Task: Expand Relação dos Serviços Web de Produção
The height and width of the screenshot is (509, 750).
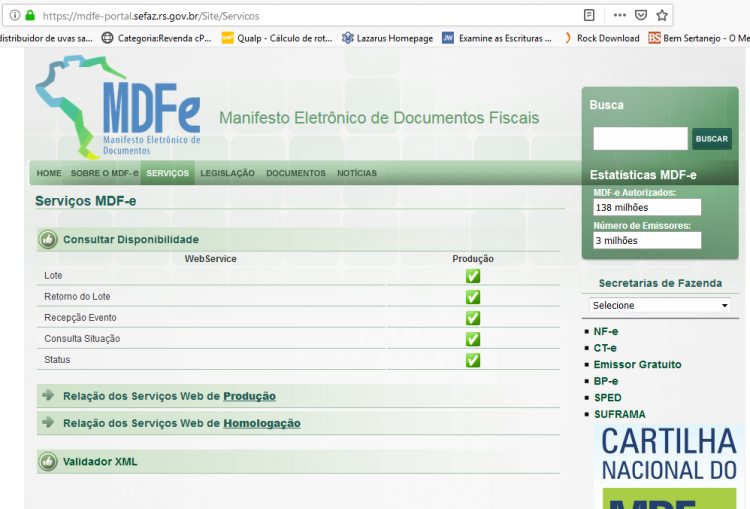Action: pos(169,396)
